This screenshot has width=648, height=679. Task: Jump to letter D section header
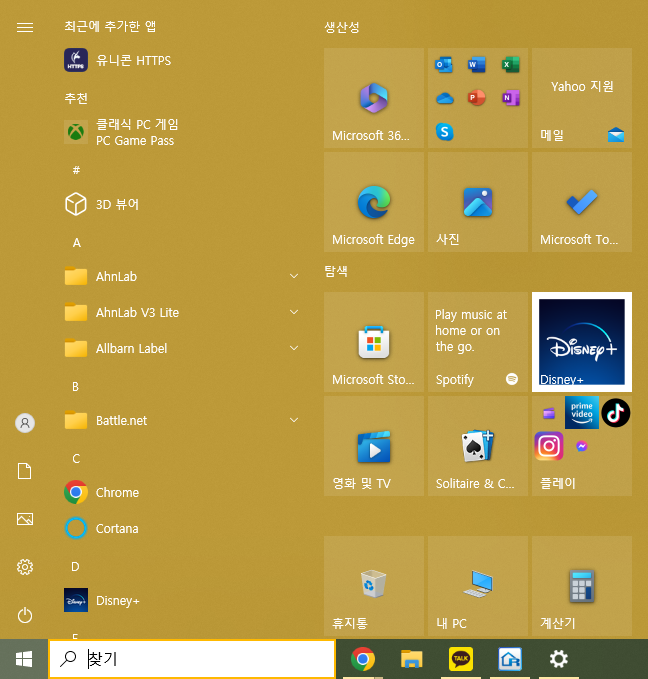[x=75, y=566]
